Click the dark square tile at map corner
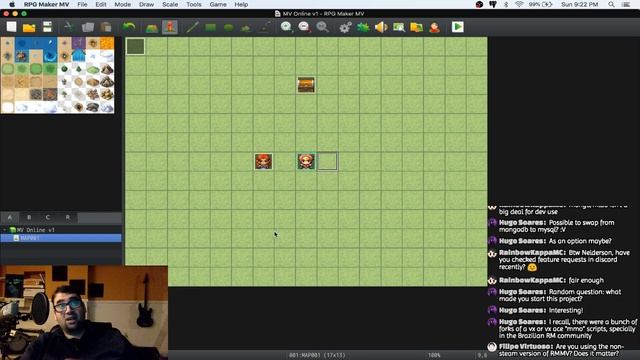 pyautogui.click(x=135, y=47)
